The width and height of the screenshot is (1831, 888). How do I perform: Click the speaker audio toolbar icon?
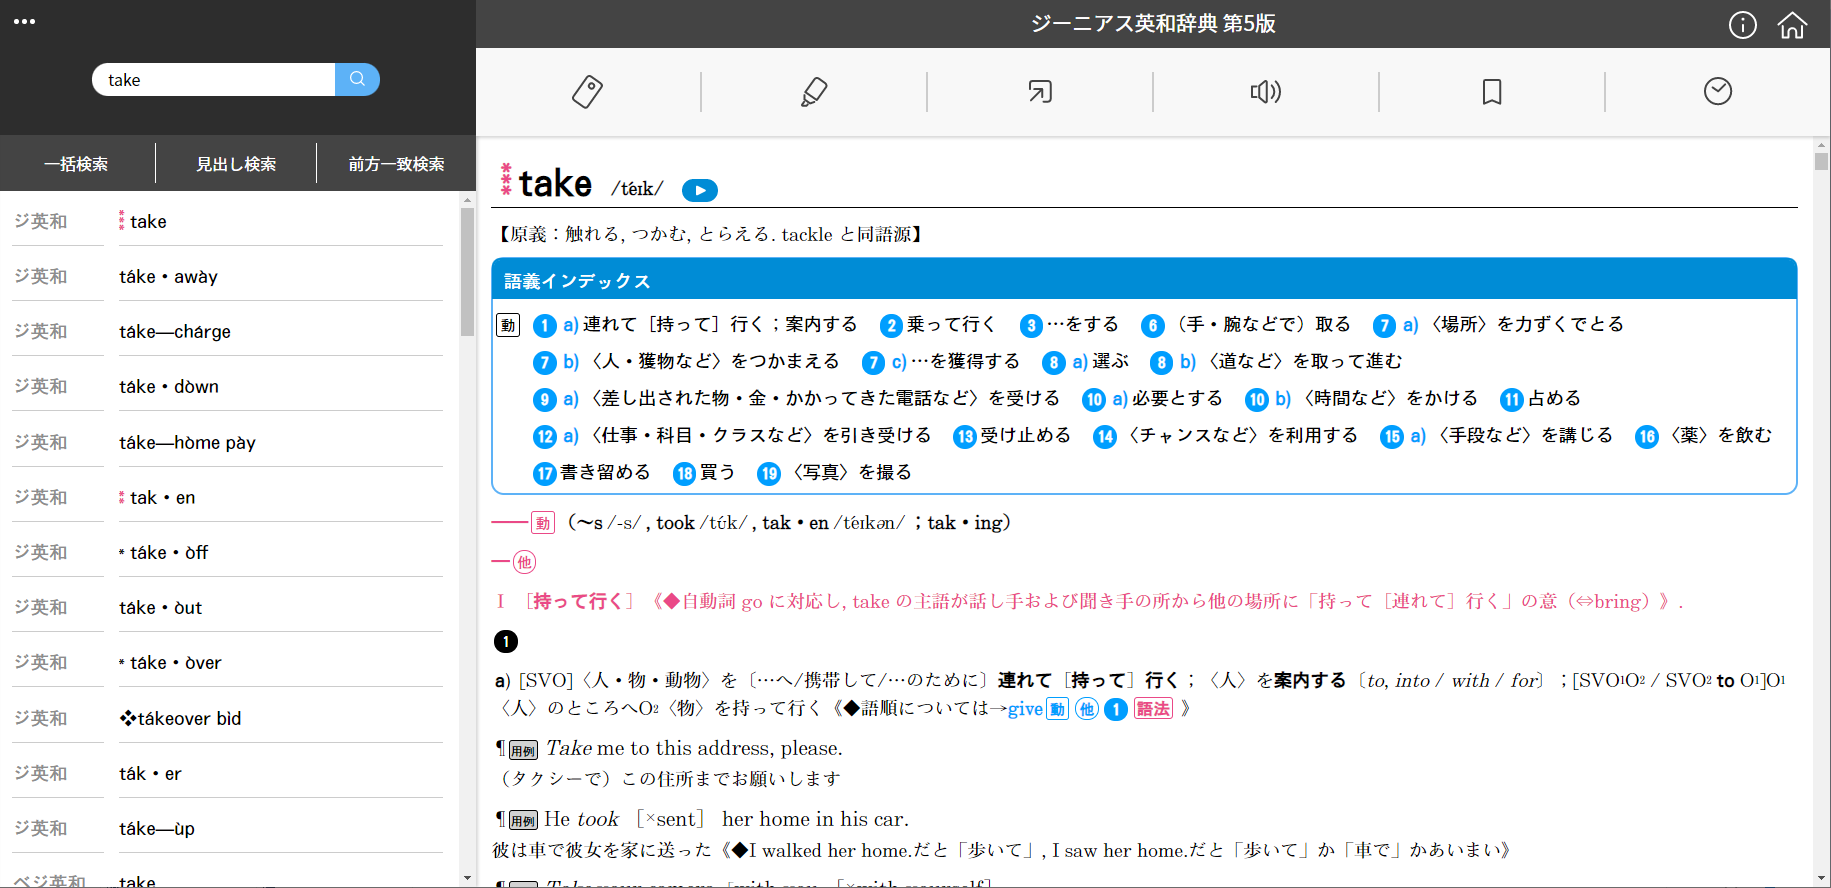[x=1266, y=92]
